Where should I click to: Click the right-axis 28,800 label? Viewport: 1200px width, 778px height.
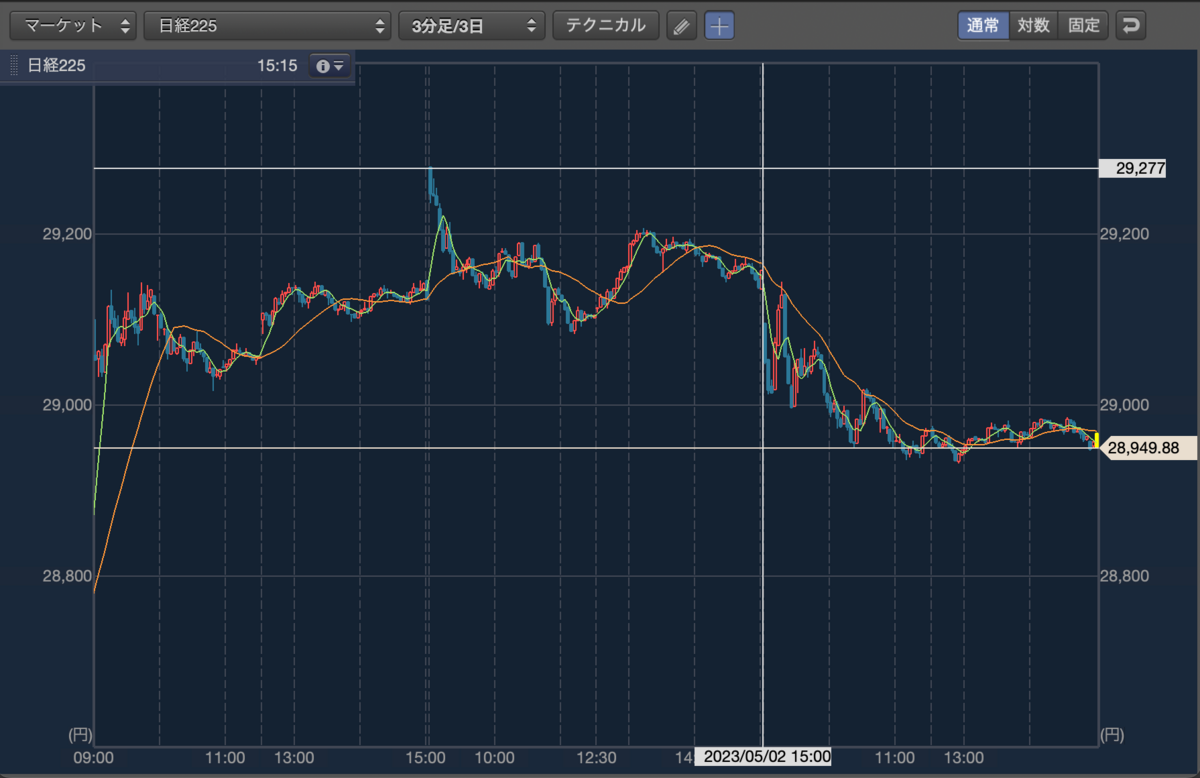point(1123,576)
